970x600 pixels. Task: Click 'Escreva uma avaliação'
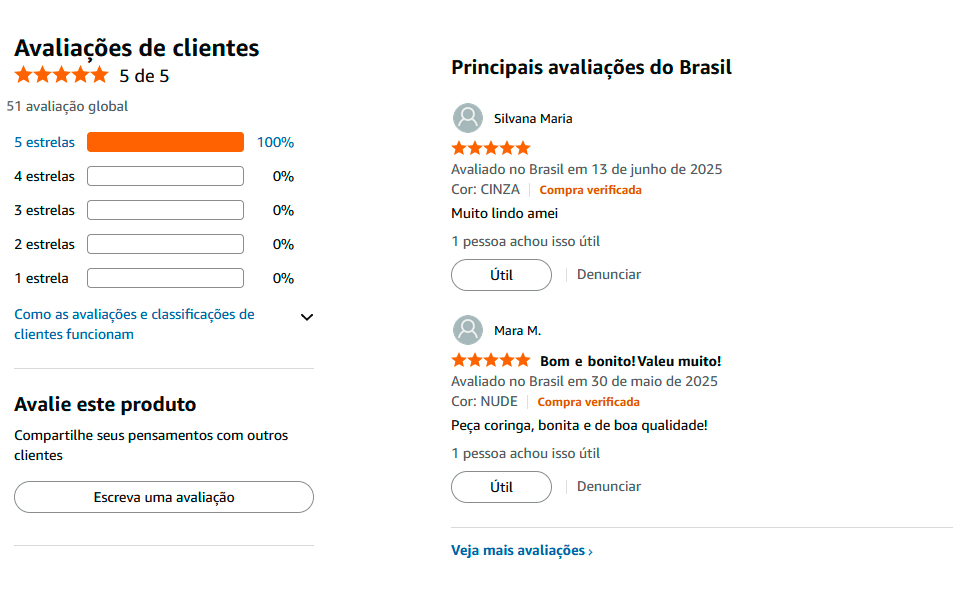163,497
